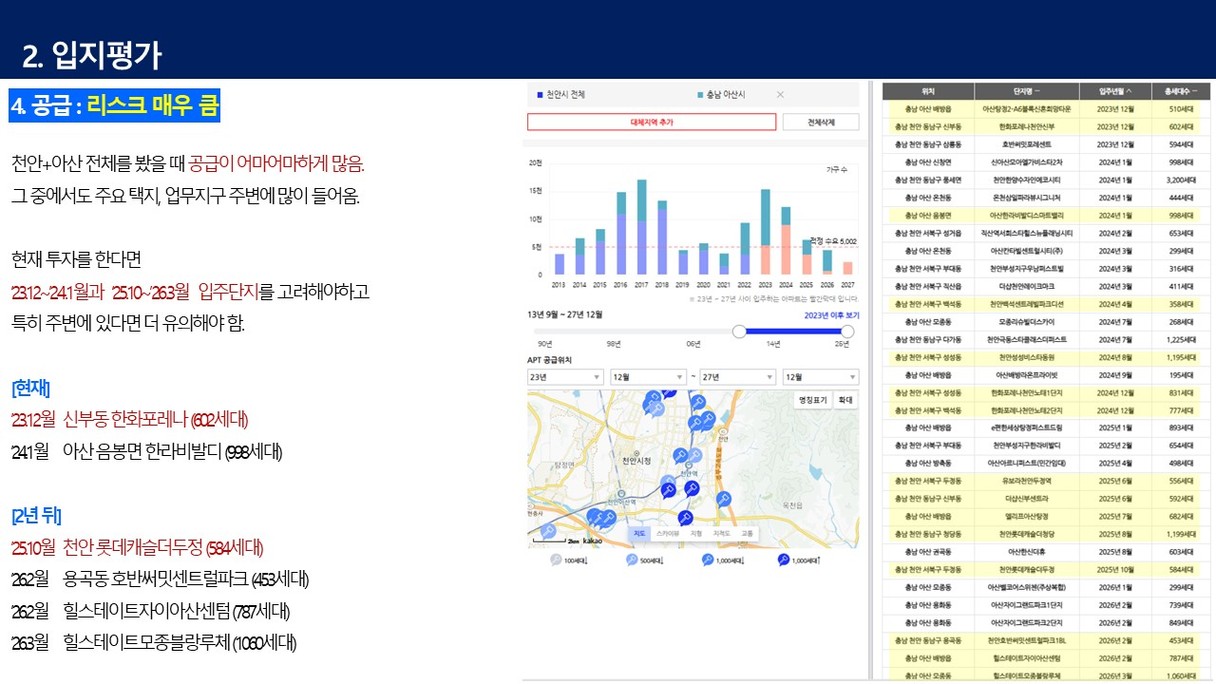Image resolution: width=1216 pixels, height=684 pixels.
Task: Click the 2024 bar in the supply chart
Action: point(786,241)
